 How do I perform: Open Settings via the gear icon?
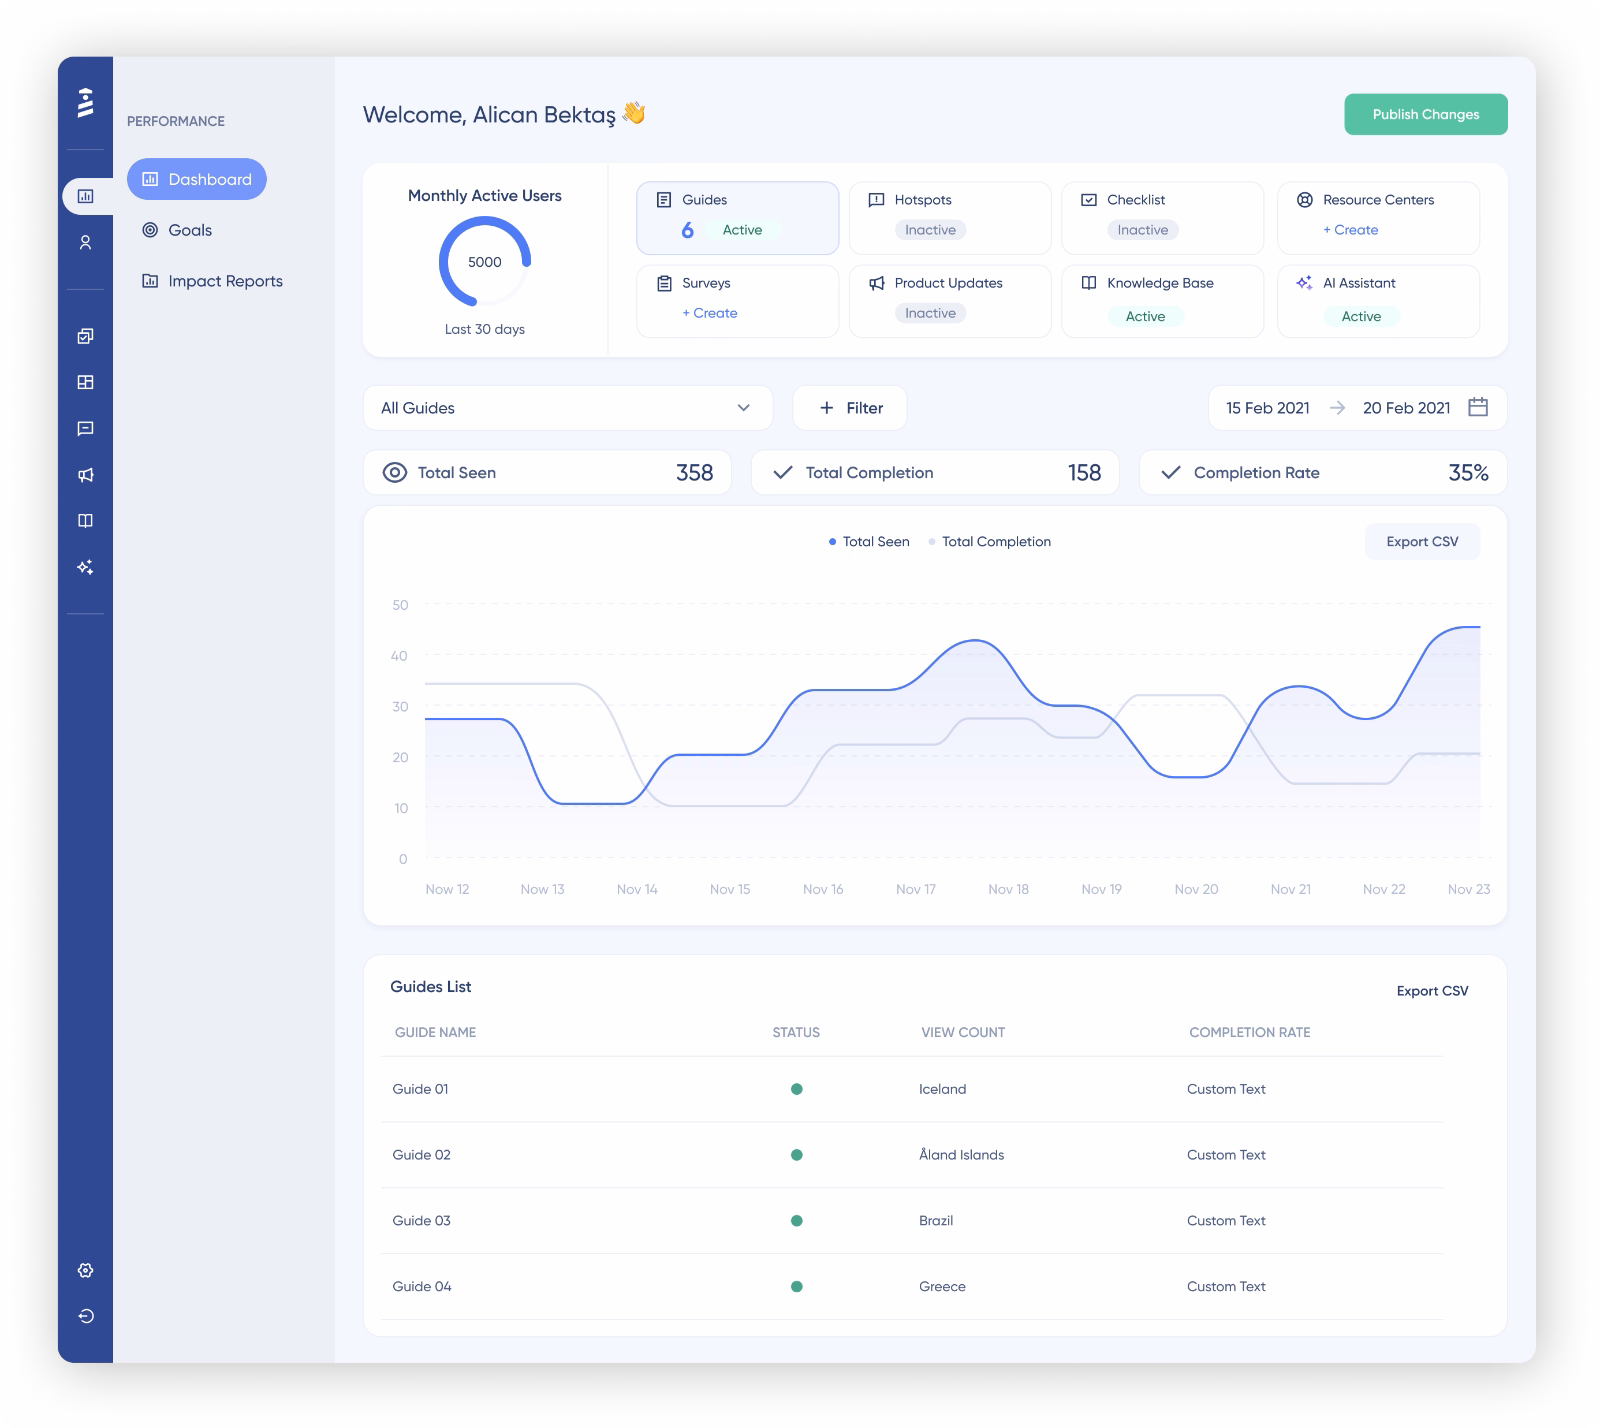click(x=86, y=1270)
